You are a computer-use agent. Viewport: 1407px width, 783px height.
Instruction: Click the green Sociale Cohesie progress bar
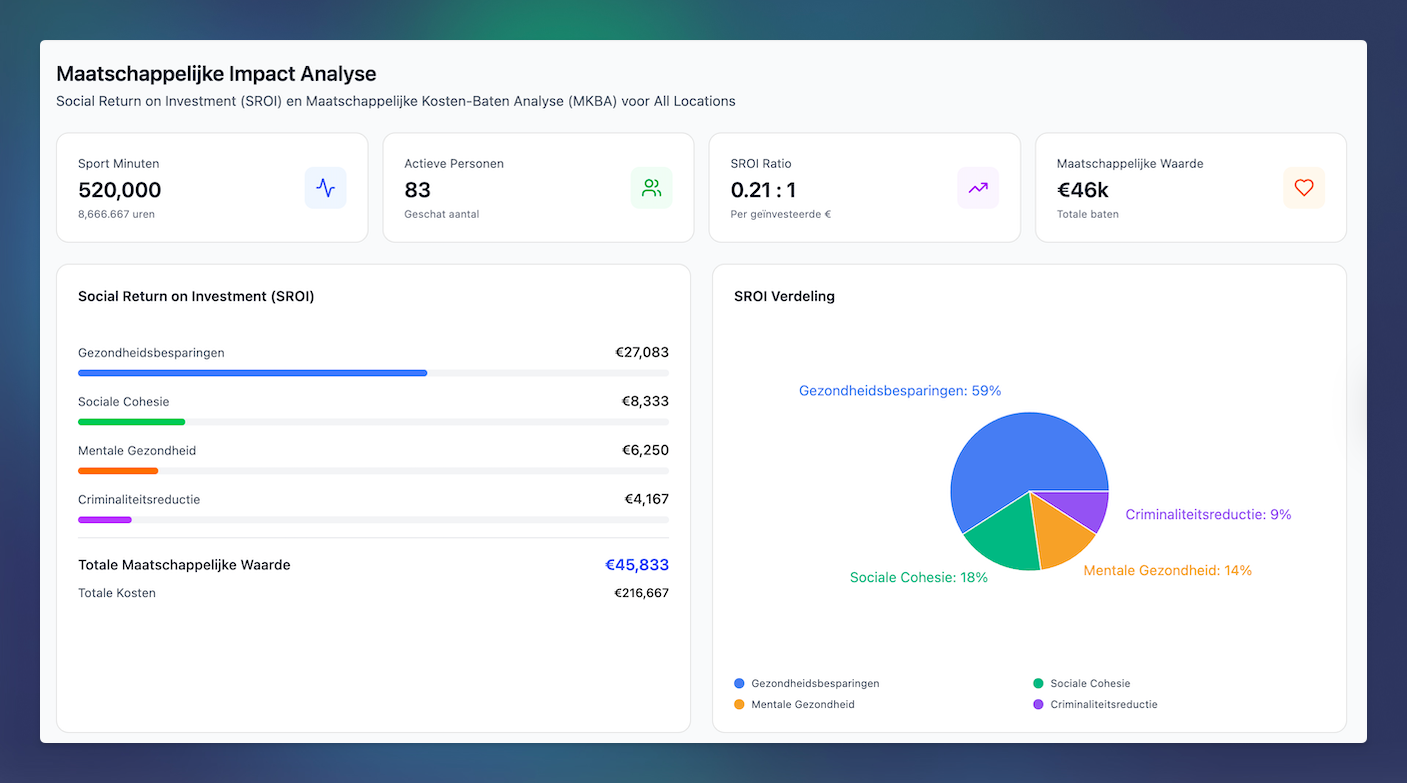tap(131, 422)
